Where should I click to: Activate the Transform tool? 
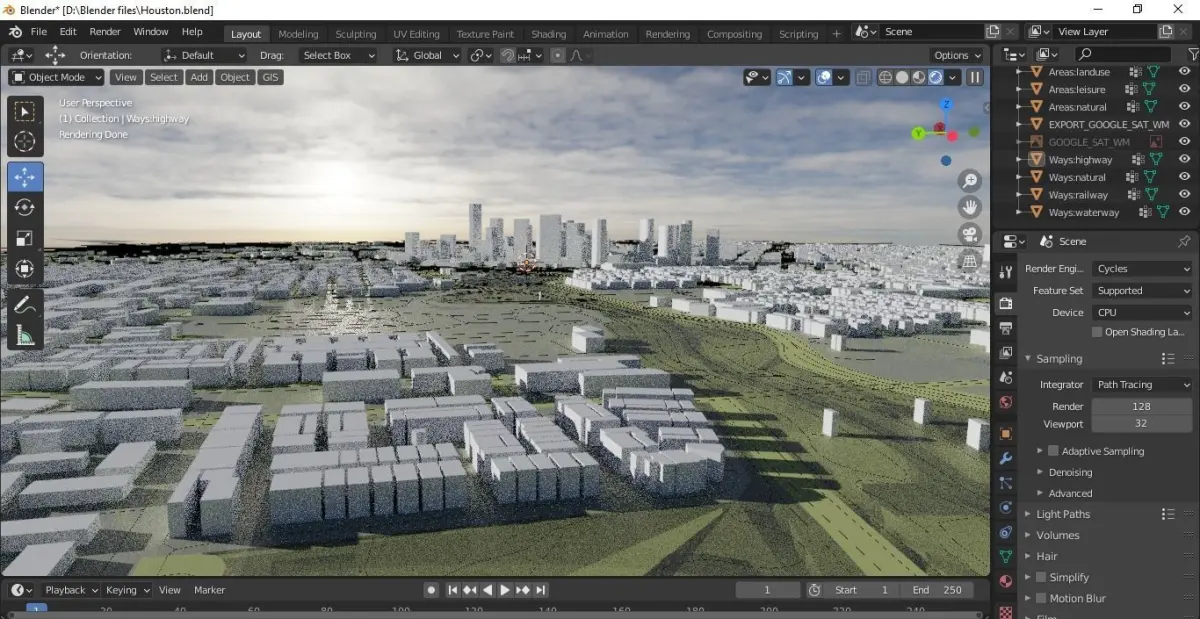click(25, 268)
